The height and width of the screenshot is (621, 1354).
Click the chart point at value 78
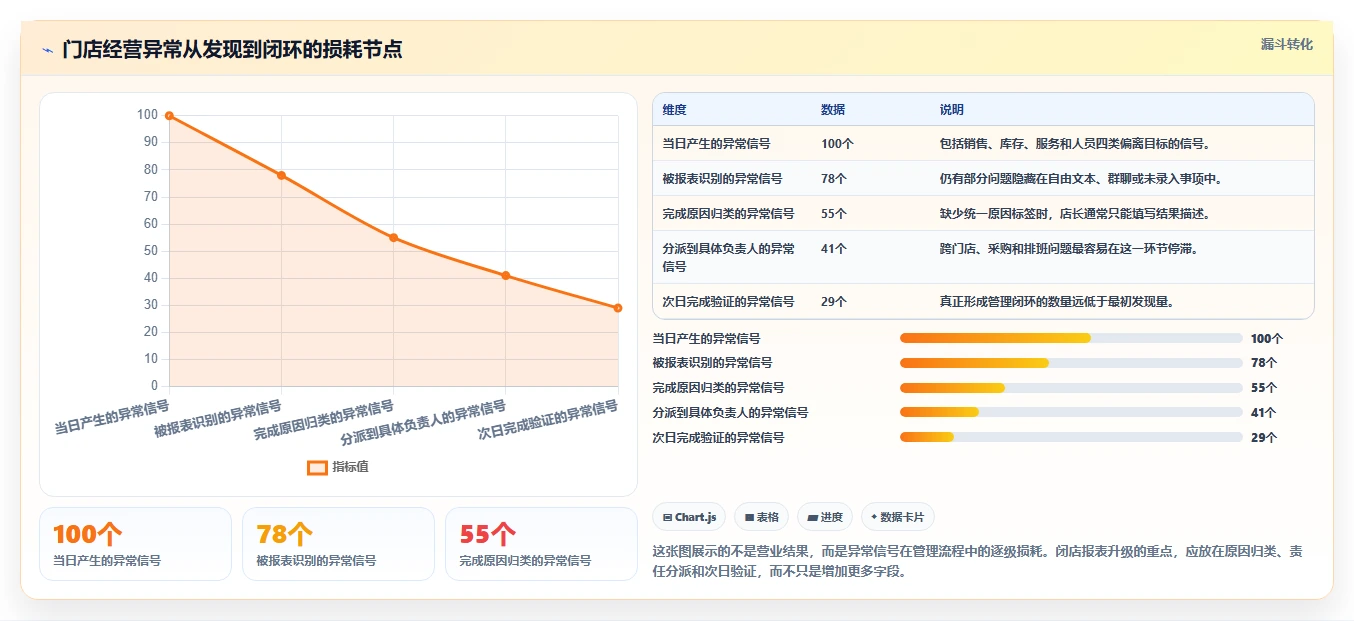(x=281, y=175)
